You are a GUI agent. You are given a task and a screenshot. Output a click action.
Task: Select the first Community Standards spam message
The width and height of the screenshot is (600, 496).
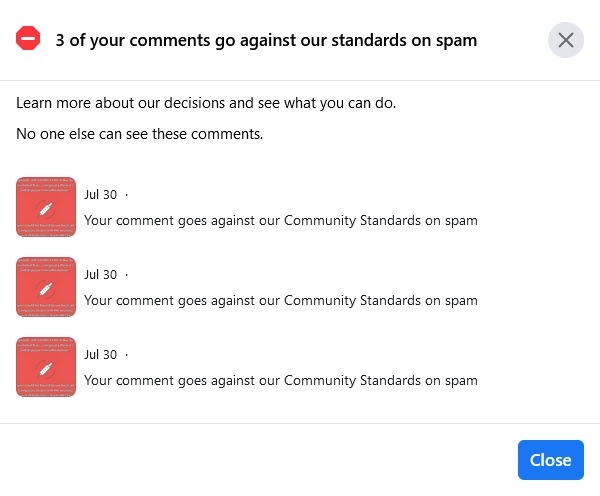click(280, 220)
